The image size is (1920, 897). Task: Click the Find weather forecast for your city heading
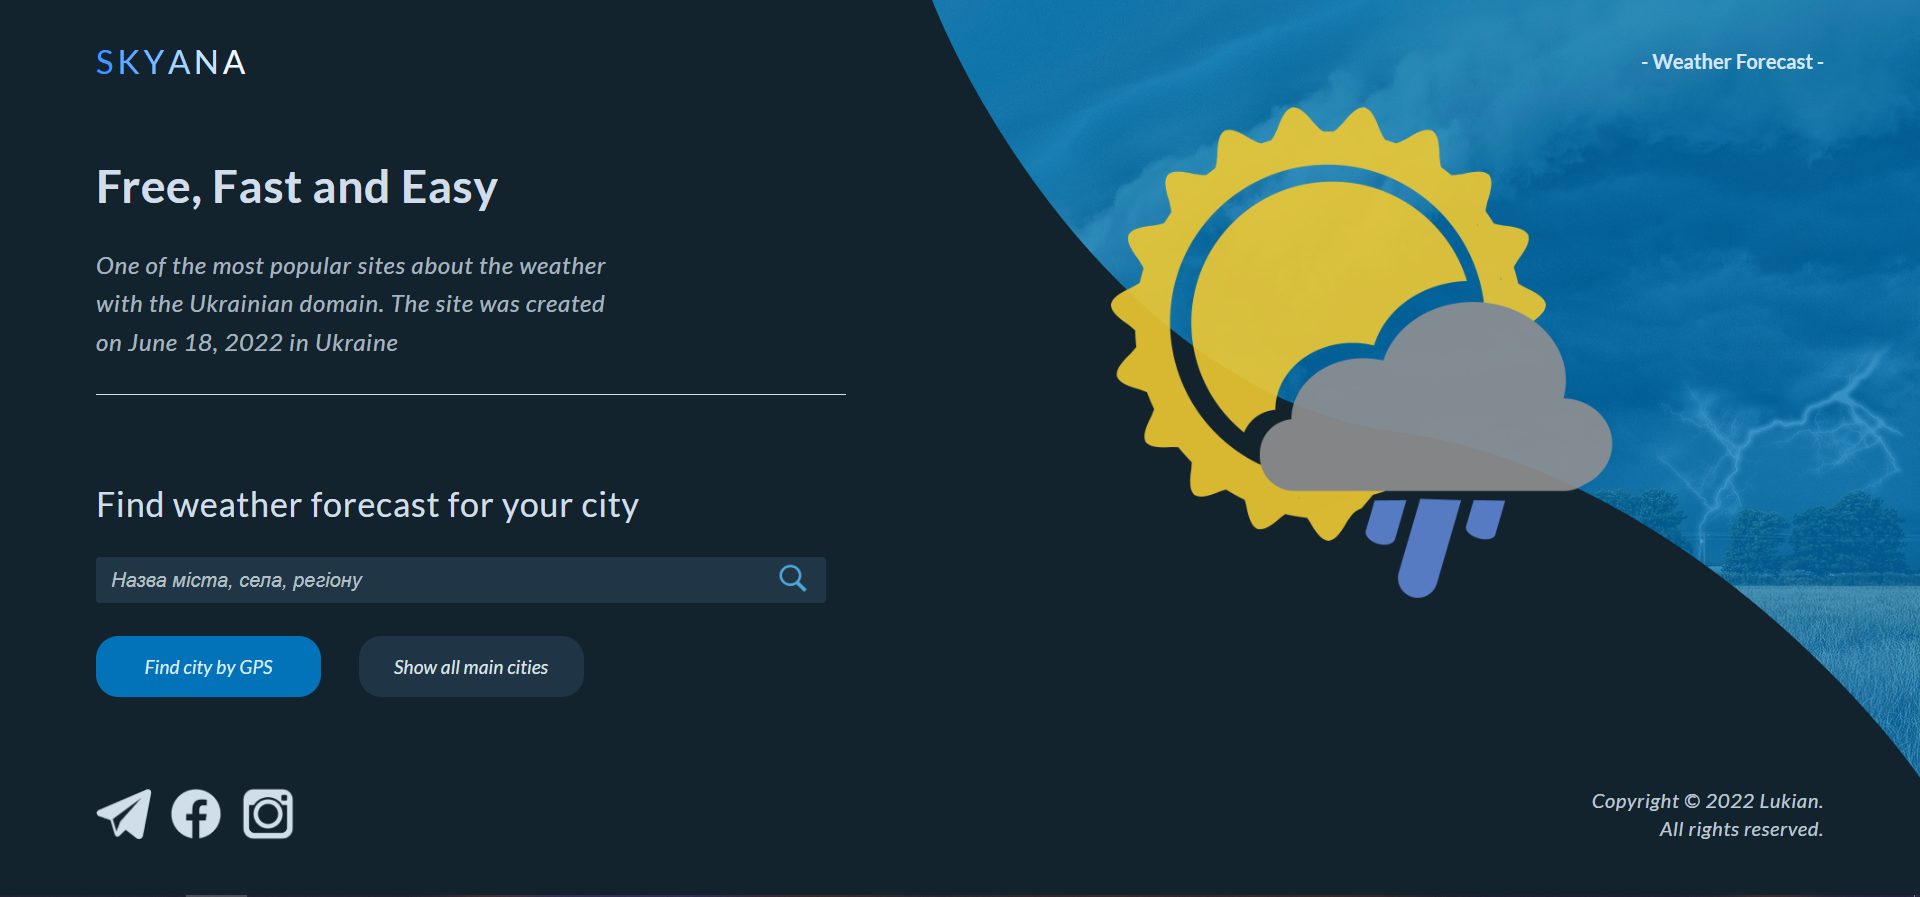click(x=367, y=505)
